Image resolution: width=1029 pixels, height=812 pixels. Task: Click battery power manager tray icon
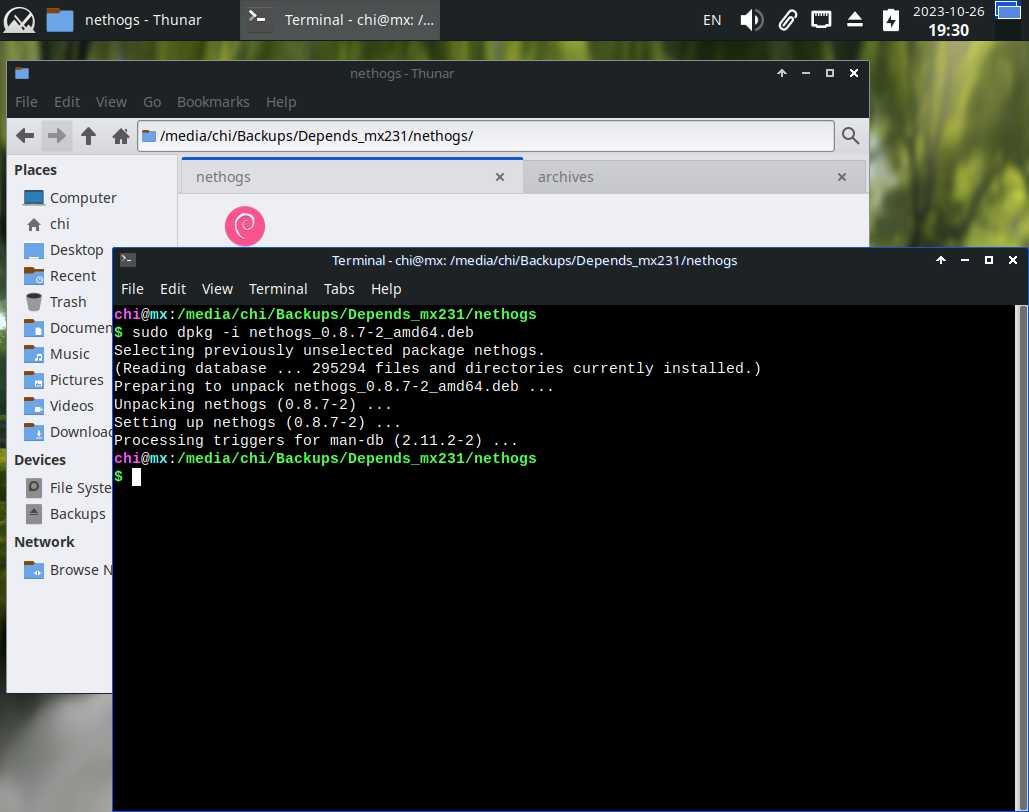coord(891,20)
